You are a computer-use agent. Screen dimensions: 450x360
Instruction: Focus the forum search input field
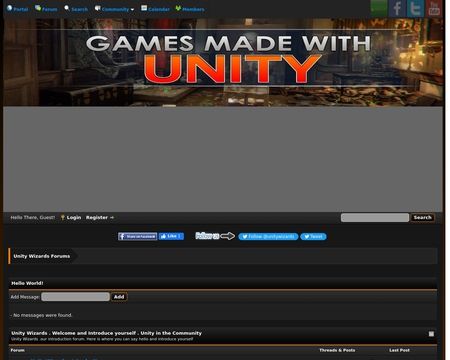pyautogui.click(x=375, y=218)
